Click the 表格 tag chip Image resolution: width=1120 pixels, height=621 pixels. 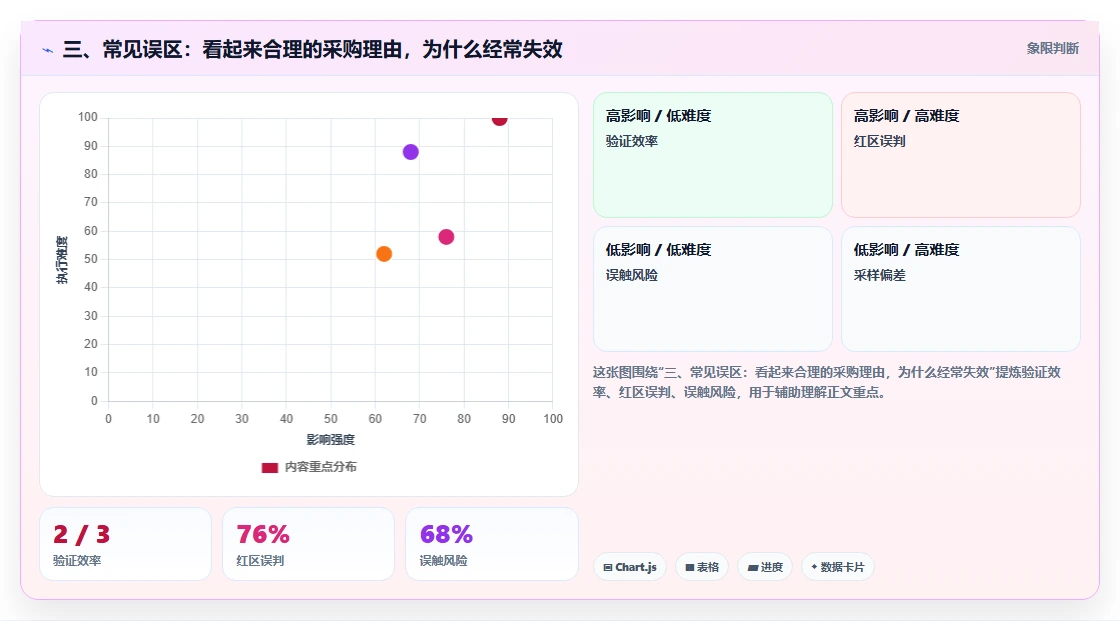point(702,567)
